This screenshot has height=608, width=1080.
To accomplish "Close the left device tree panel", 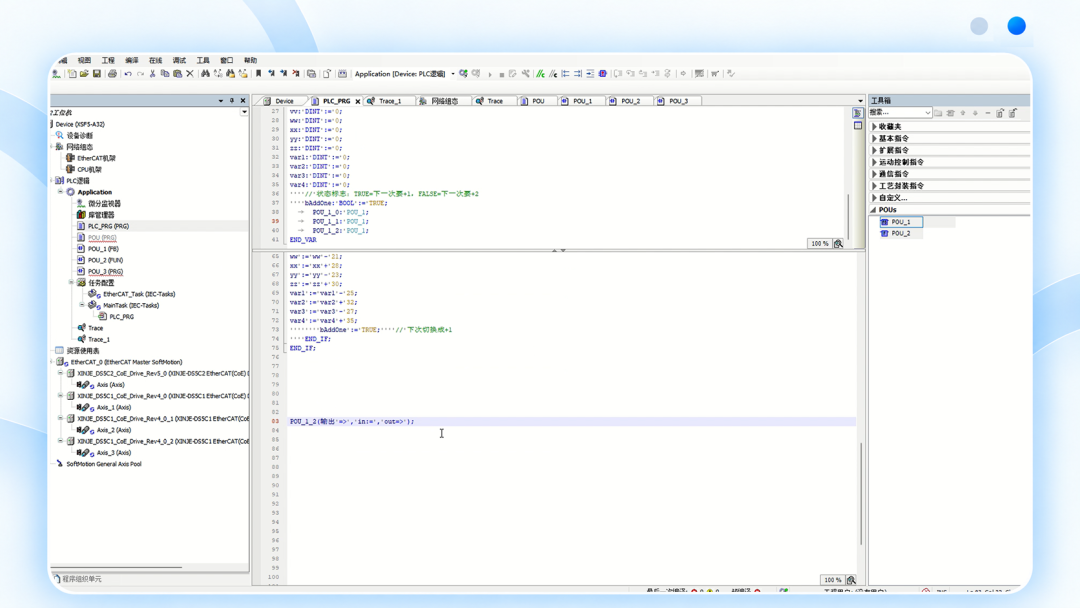I will tap(242, 101).
